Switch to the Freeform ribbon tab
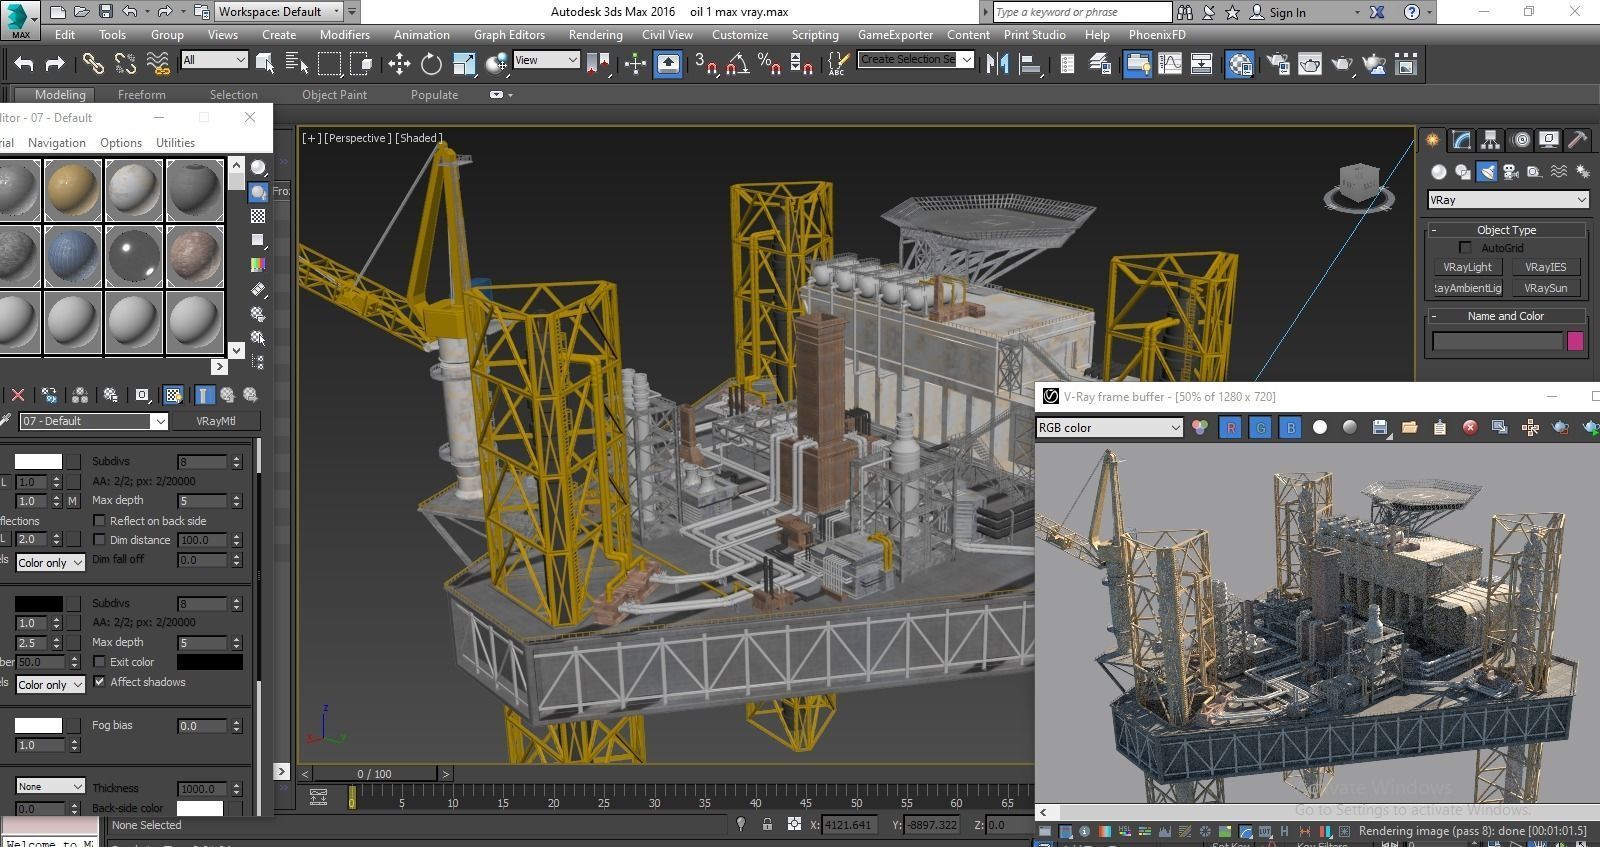This screenshot has height=847, width=1600. click(142, 95)
